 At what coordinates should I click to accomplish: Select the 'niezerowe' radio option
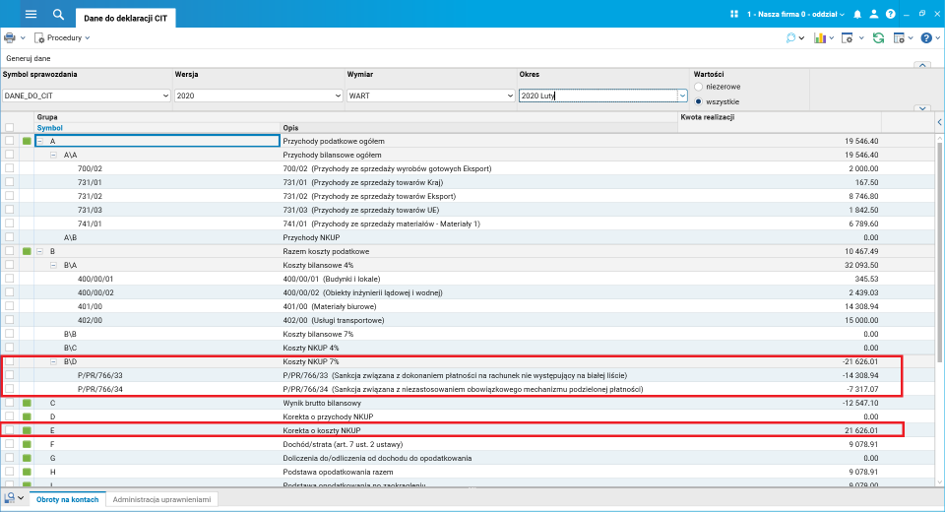(x=699, y=87)
